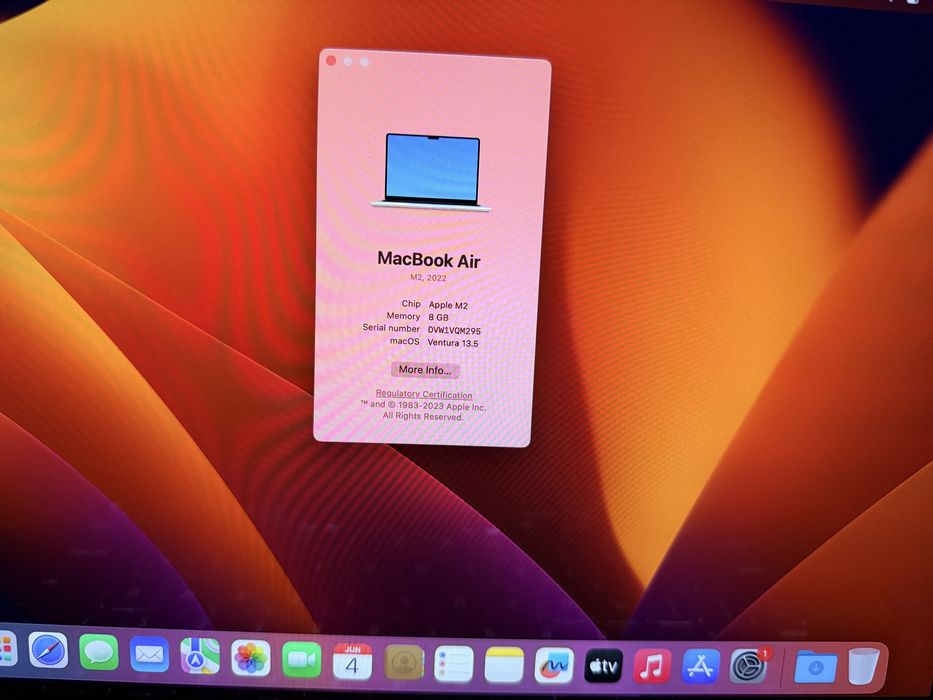933x700 pixels.
Task: Open the Regulatory Certification link
Action: [x=424, y=394]
